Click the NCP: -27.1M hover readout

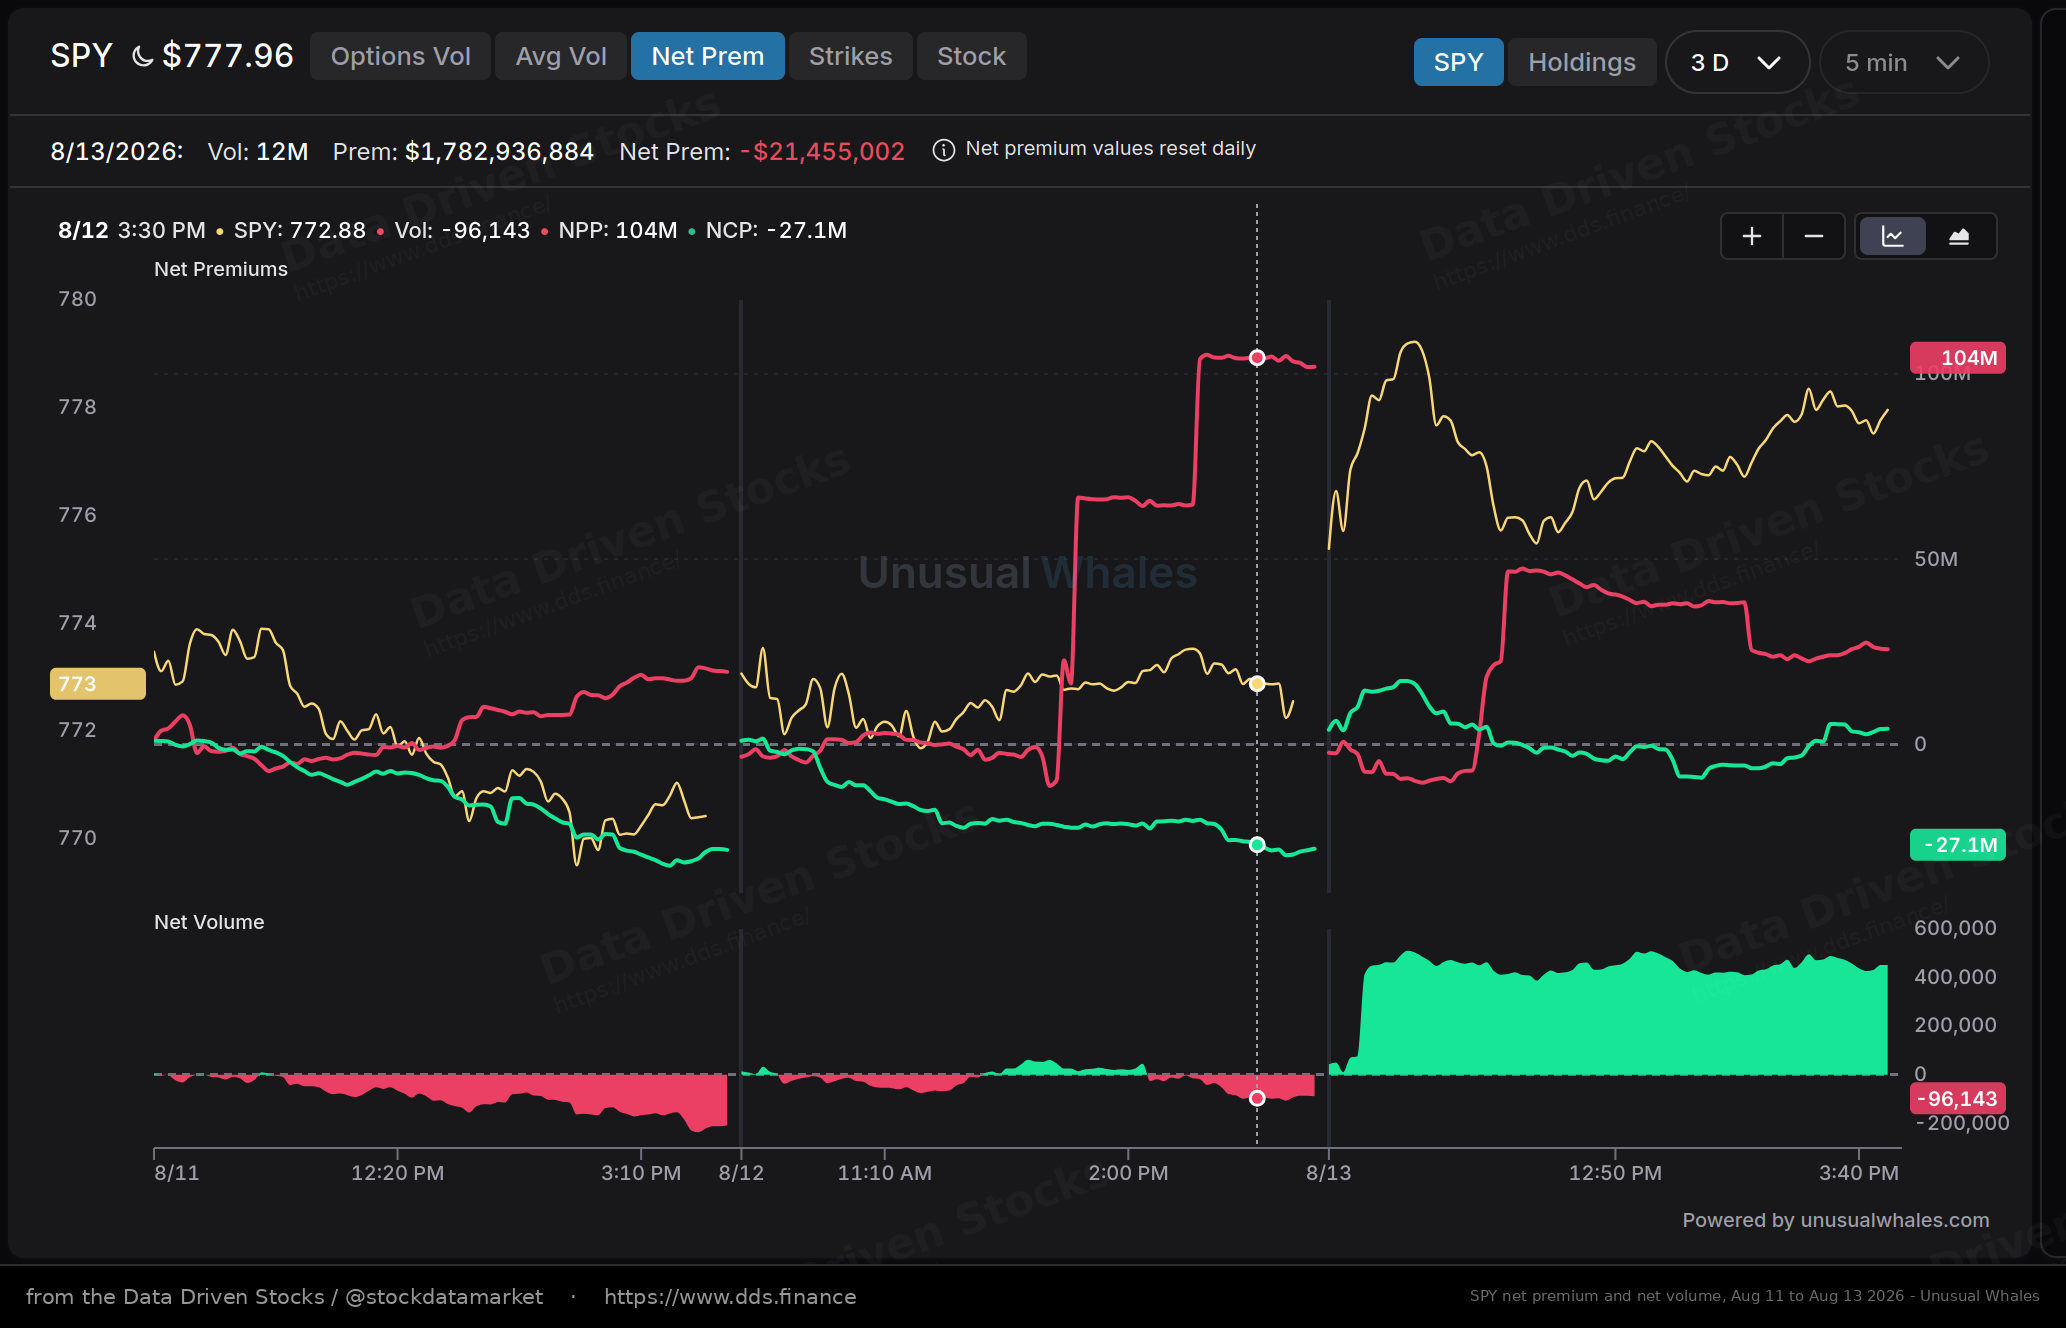[776, 230]
